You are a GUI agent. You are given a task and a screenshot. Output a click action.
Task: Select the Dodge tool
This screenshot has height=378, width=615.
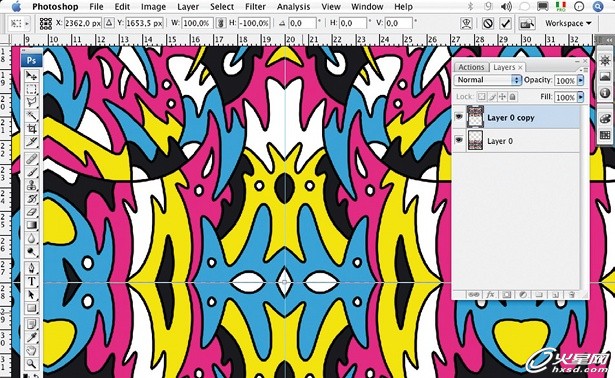click(x=31, y=251)
